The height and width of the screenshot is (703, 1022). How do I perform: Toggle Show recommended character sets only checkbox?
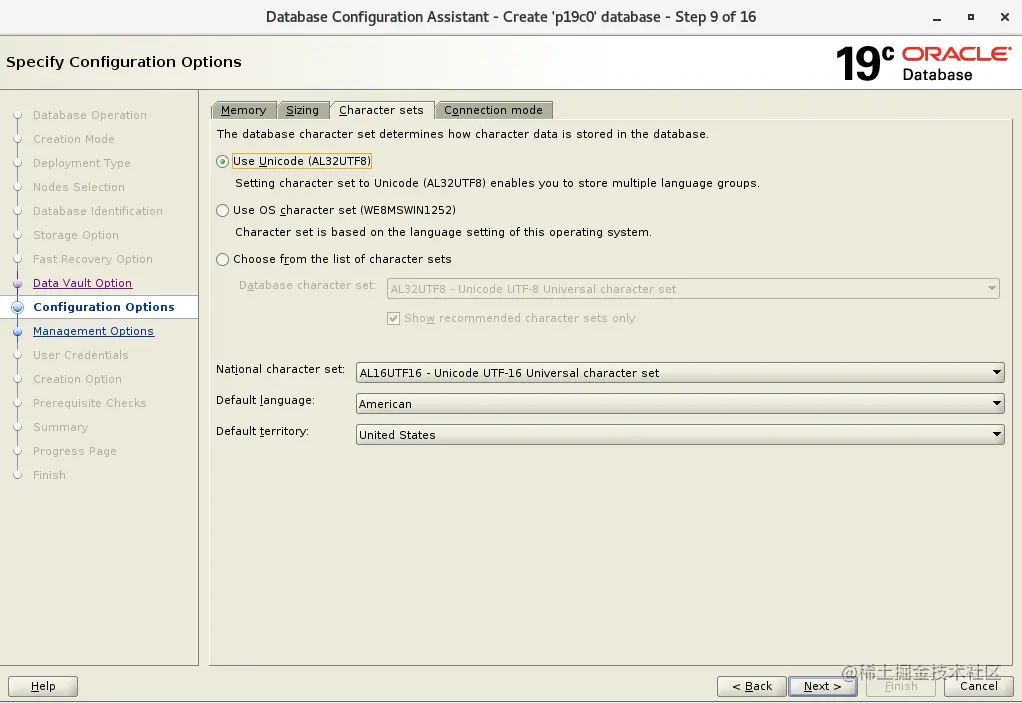(393, 319)
